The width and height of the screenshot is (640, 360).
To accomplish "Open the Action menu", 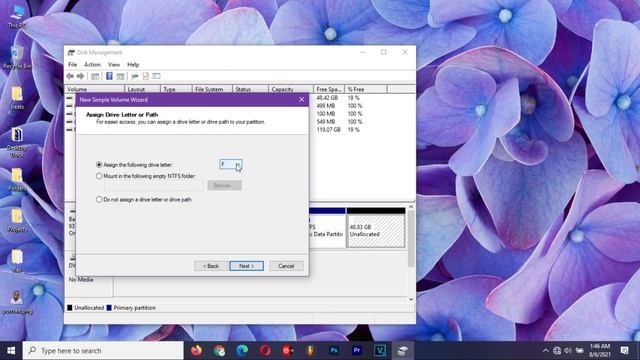I will point(92,64).
